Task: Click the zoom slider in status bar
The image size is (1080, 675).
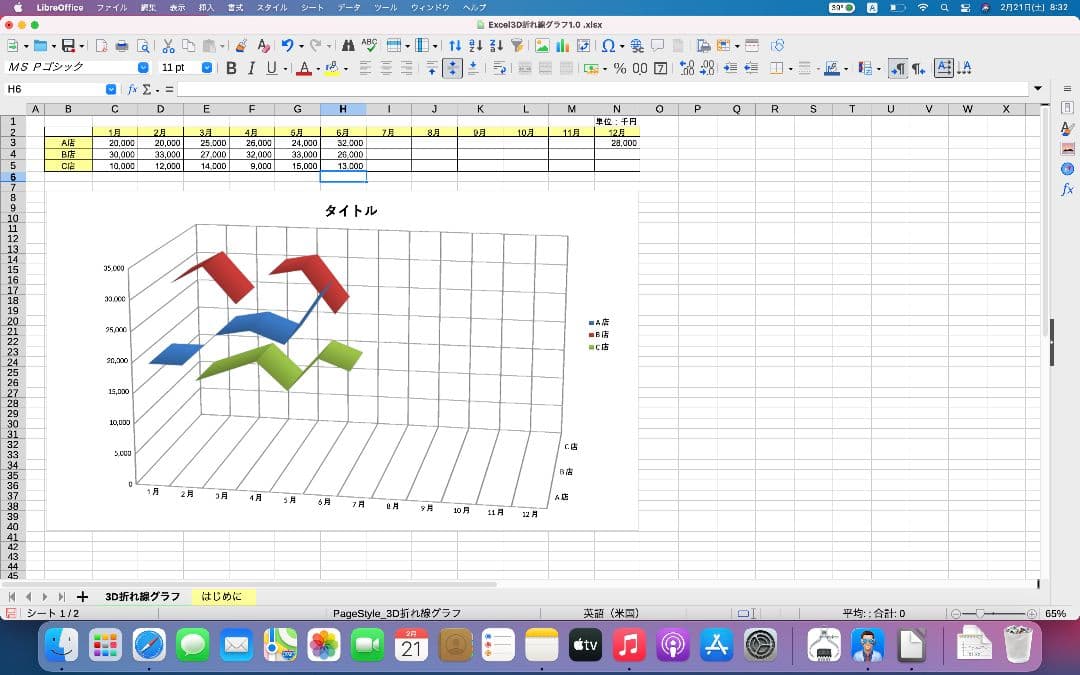Action: point(990,613)
